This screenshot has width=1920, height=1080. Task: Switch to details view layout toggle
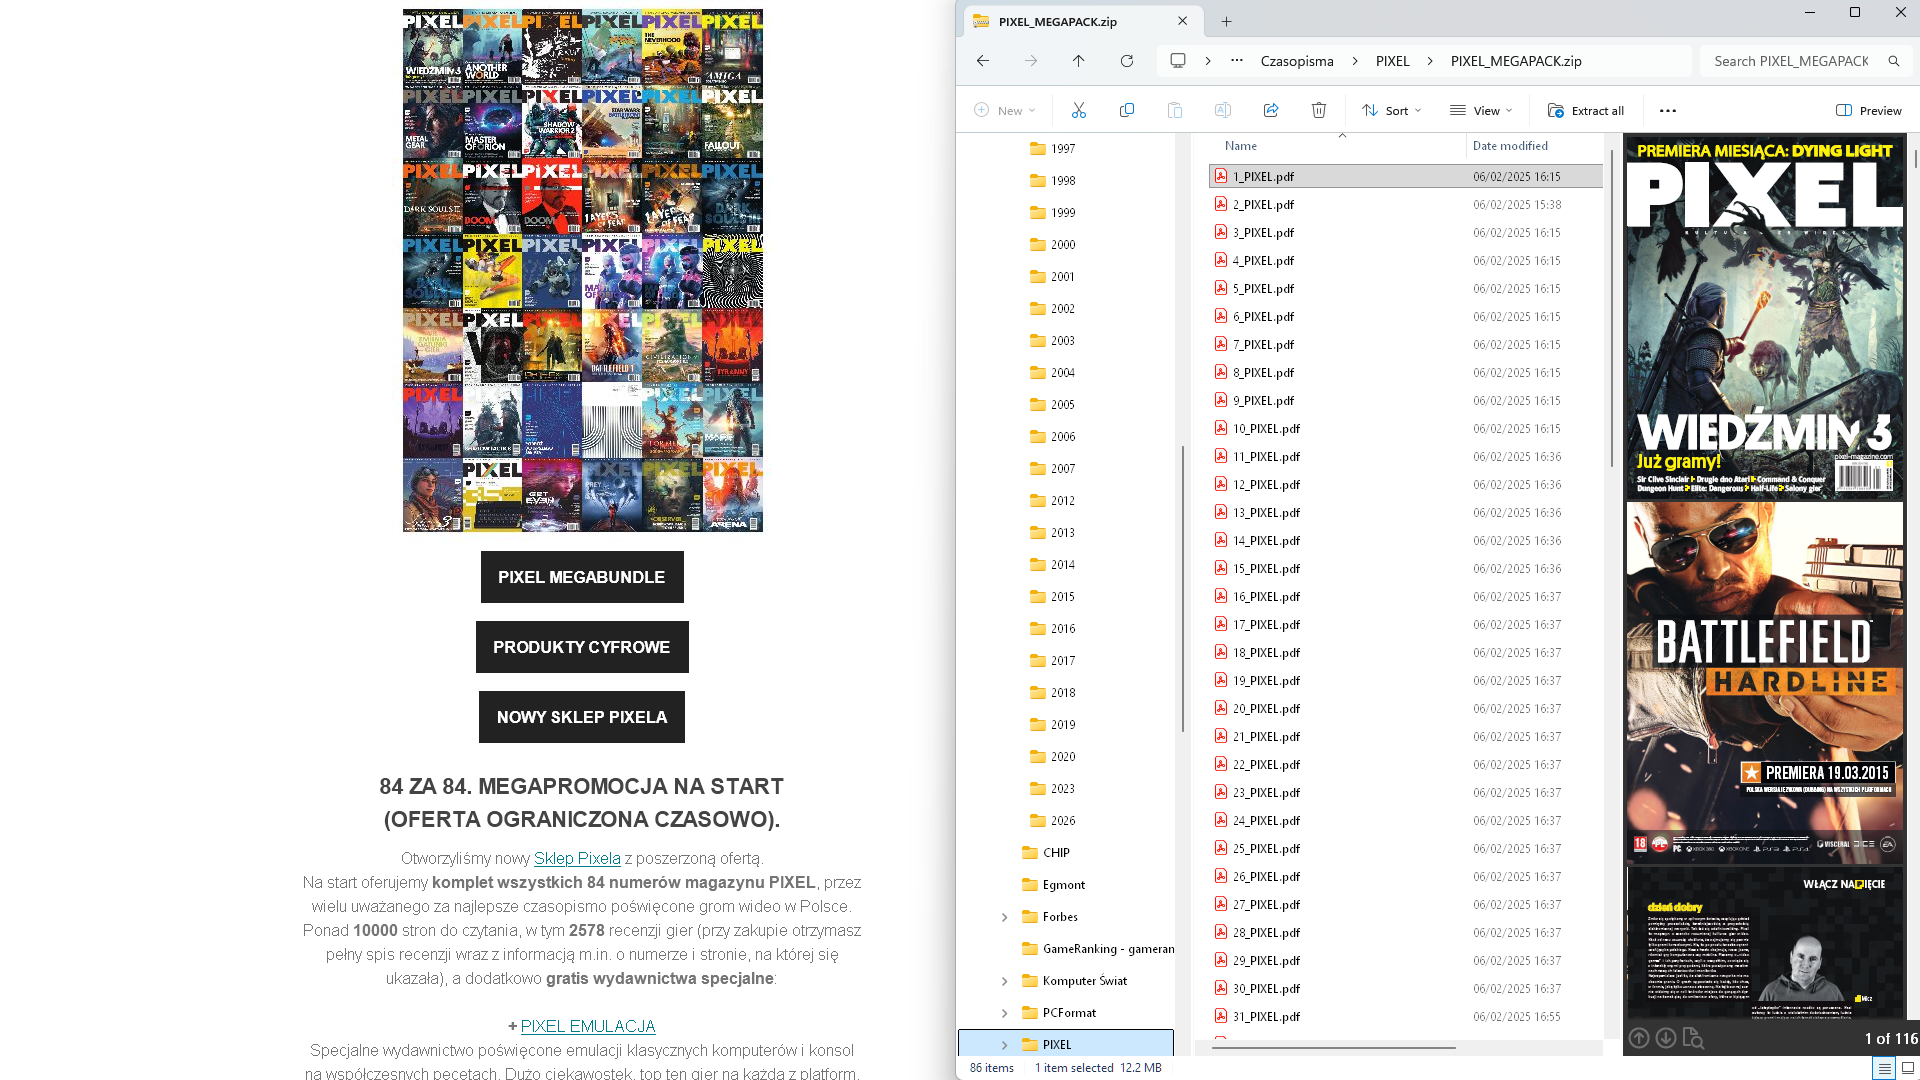(1884, 1068)
